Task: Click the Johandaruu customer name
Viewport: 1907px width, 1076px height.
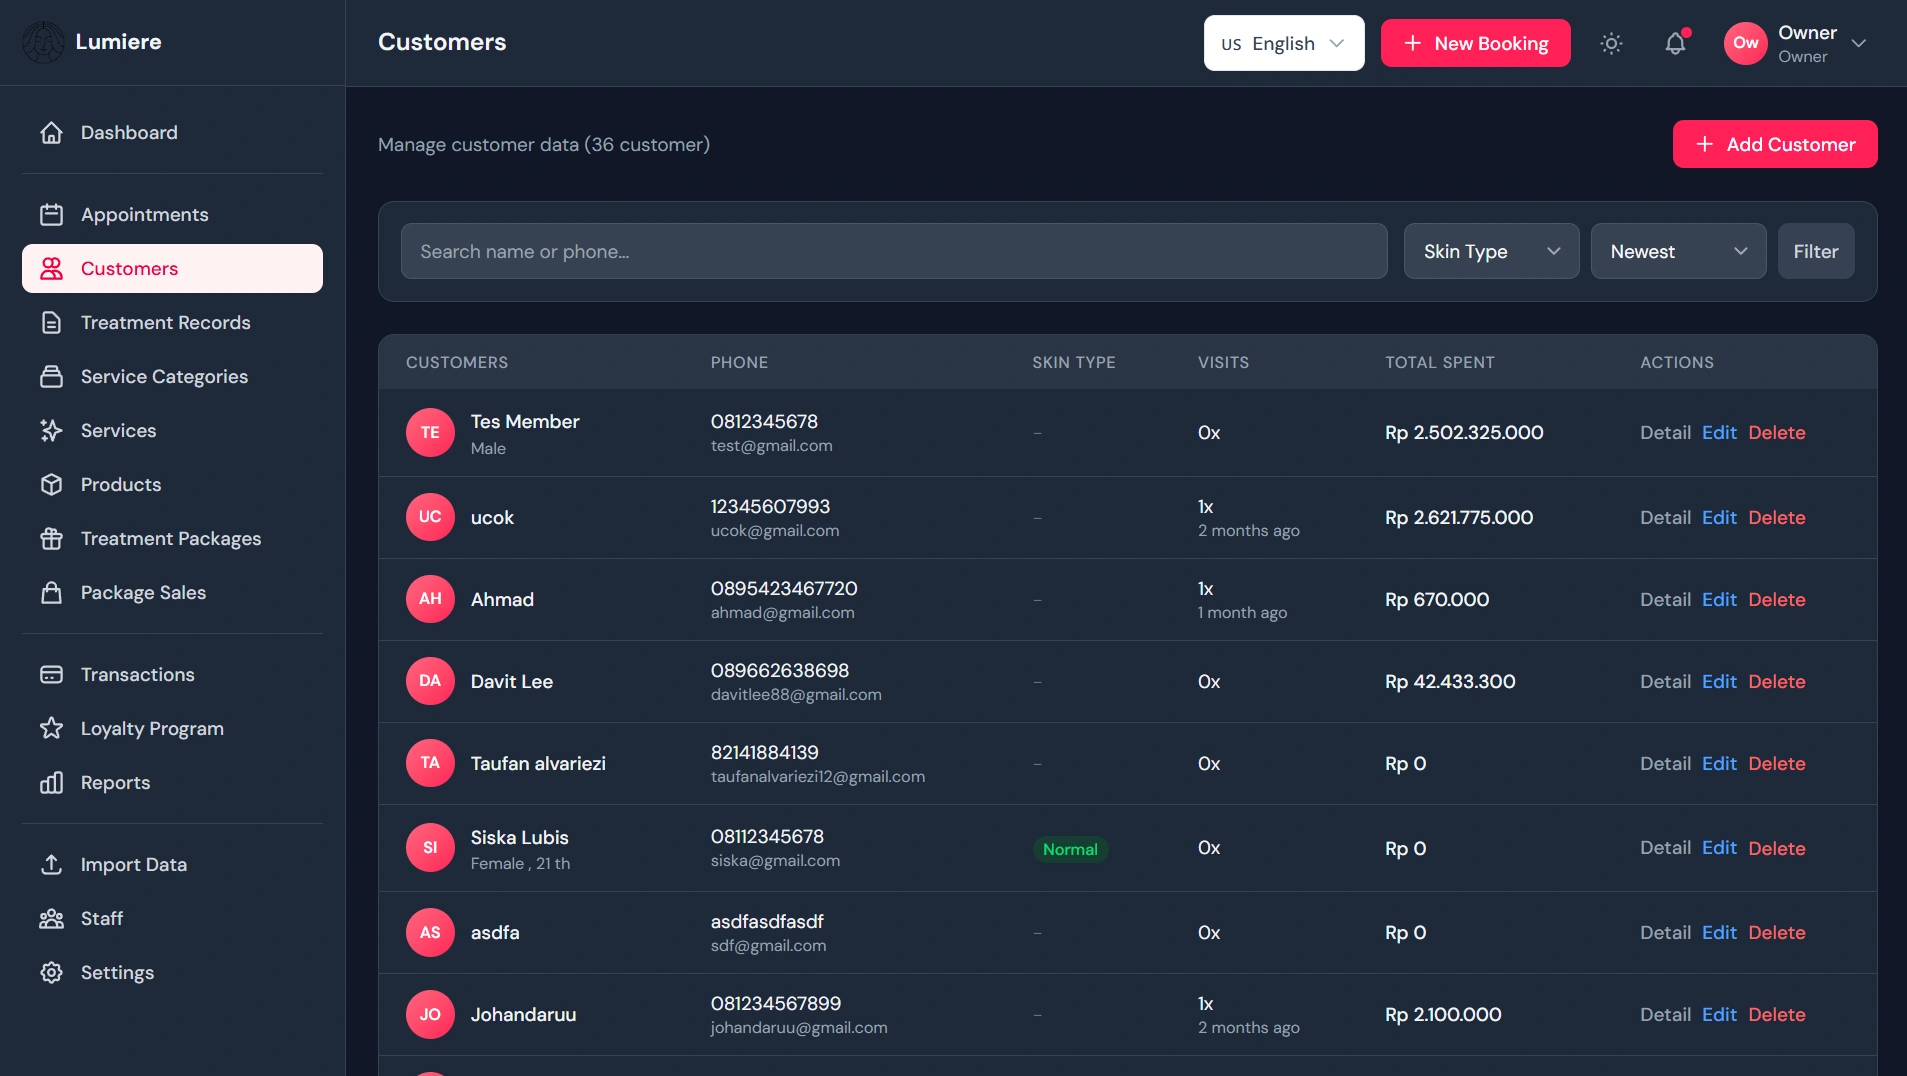Action: [x=523, y=1015]
